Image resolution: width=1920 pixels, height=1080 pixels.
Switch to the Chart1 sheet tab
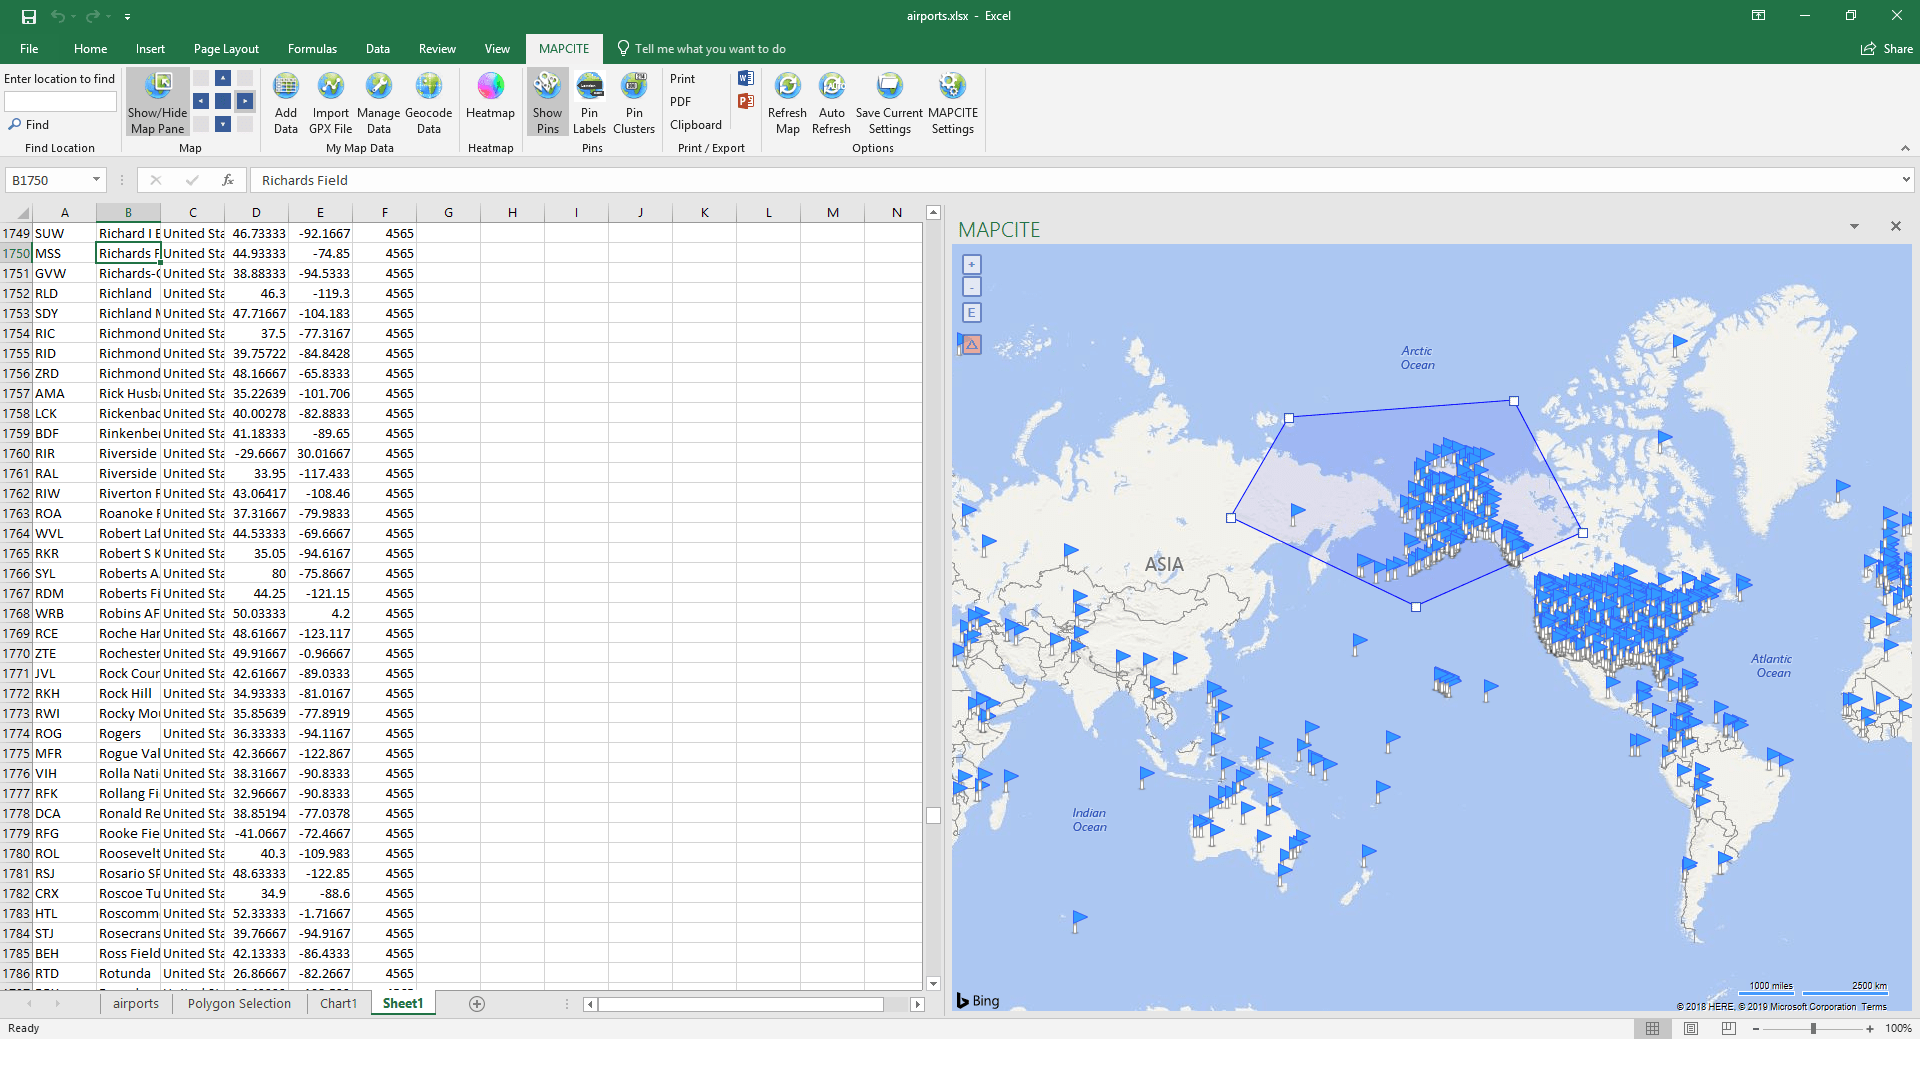click(338, 1003)
